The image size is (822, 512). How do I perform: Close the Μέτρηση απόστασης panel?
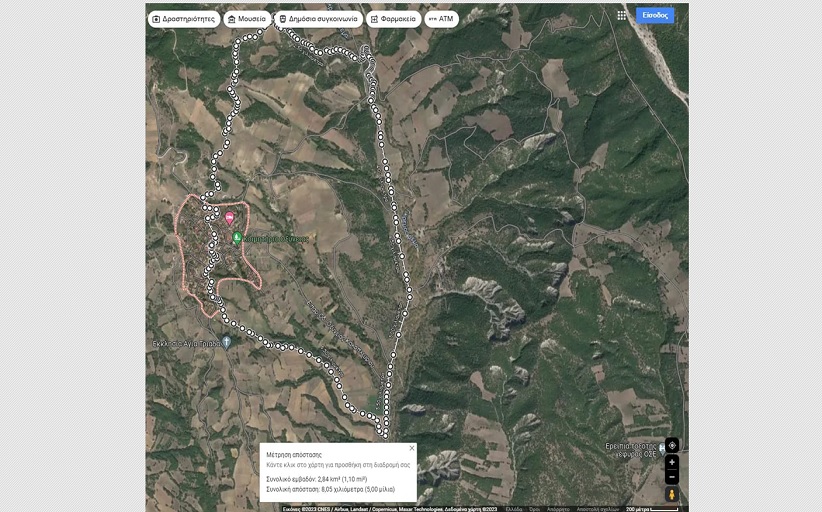[x=412, y=448]
